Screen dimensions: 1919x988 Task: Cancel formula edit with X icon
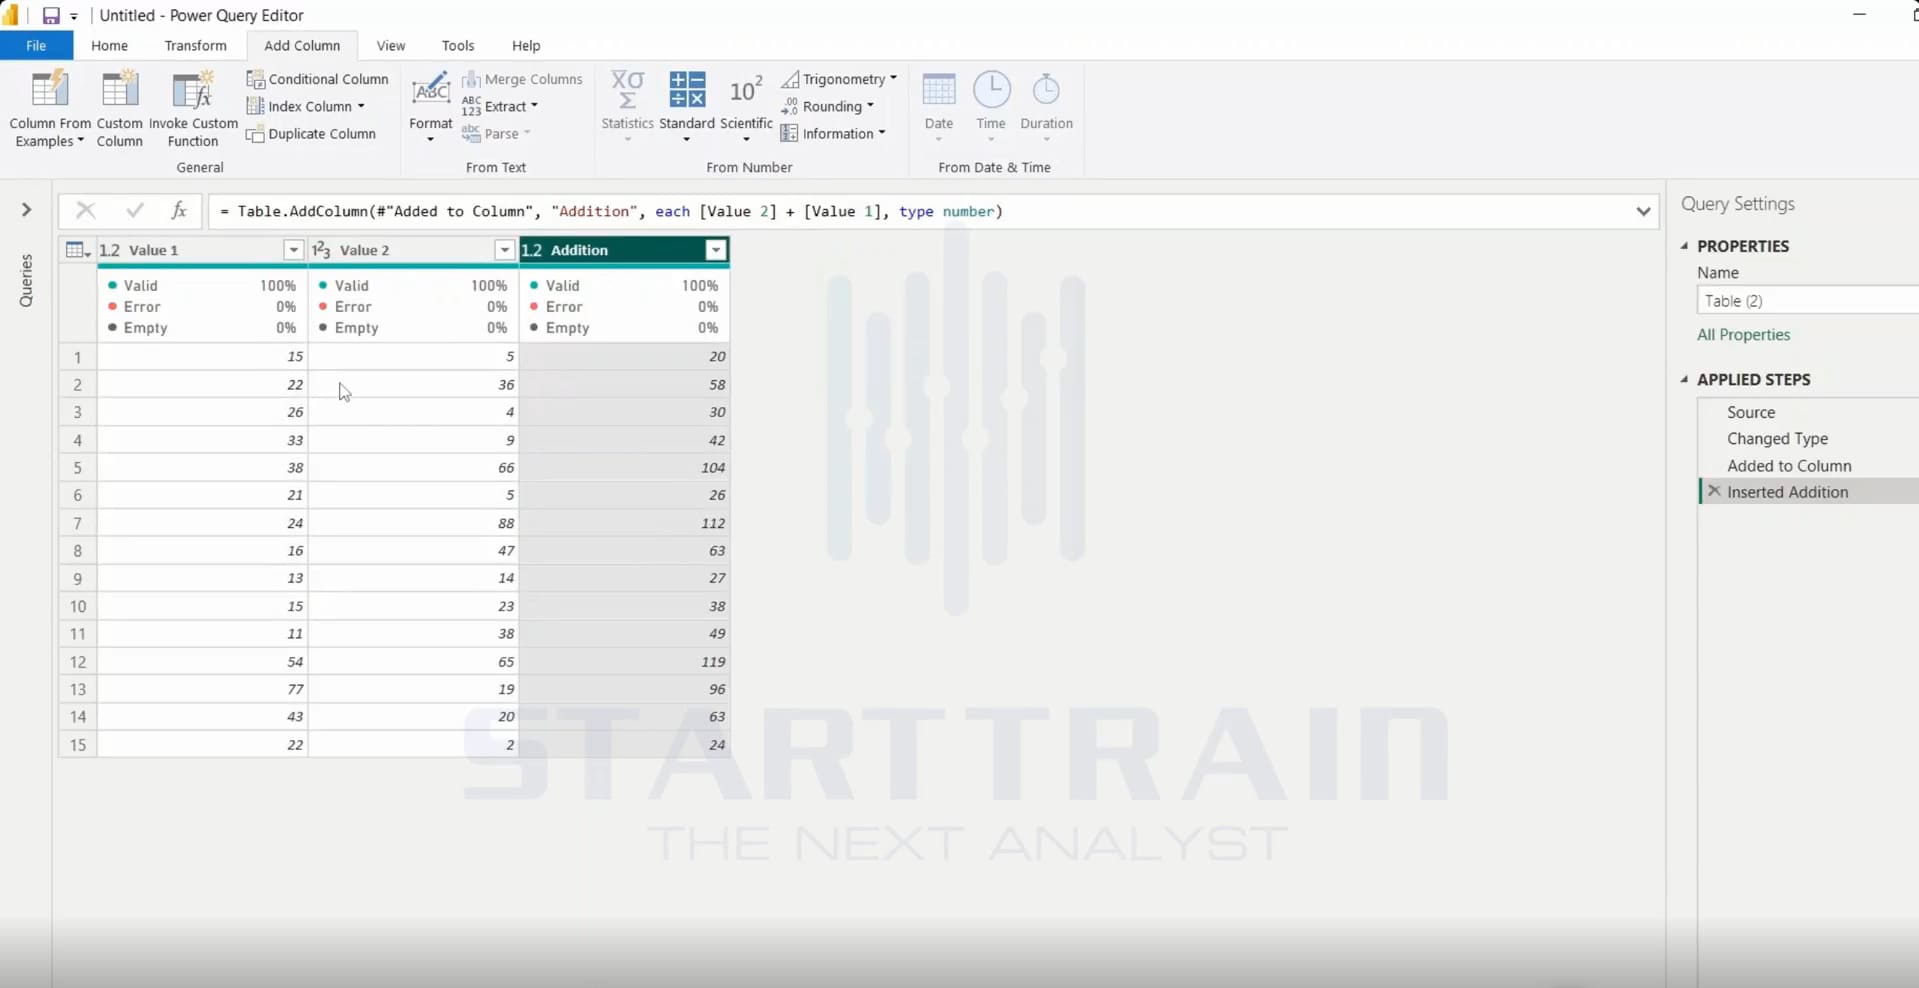pos(85,211)
